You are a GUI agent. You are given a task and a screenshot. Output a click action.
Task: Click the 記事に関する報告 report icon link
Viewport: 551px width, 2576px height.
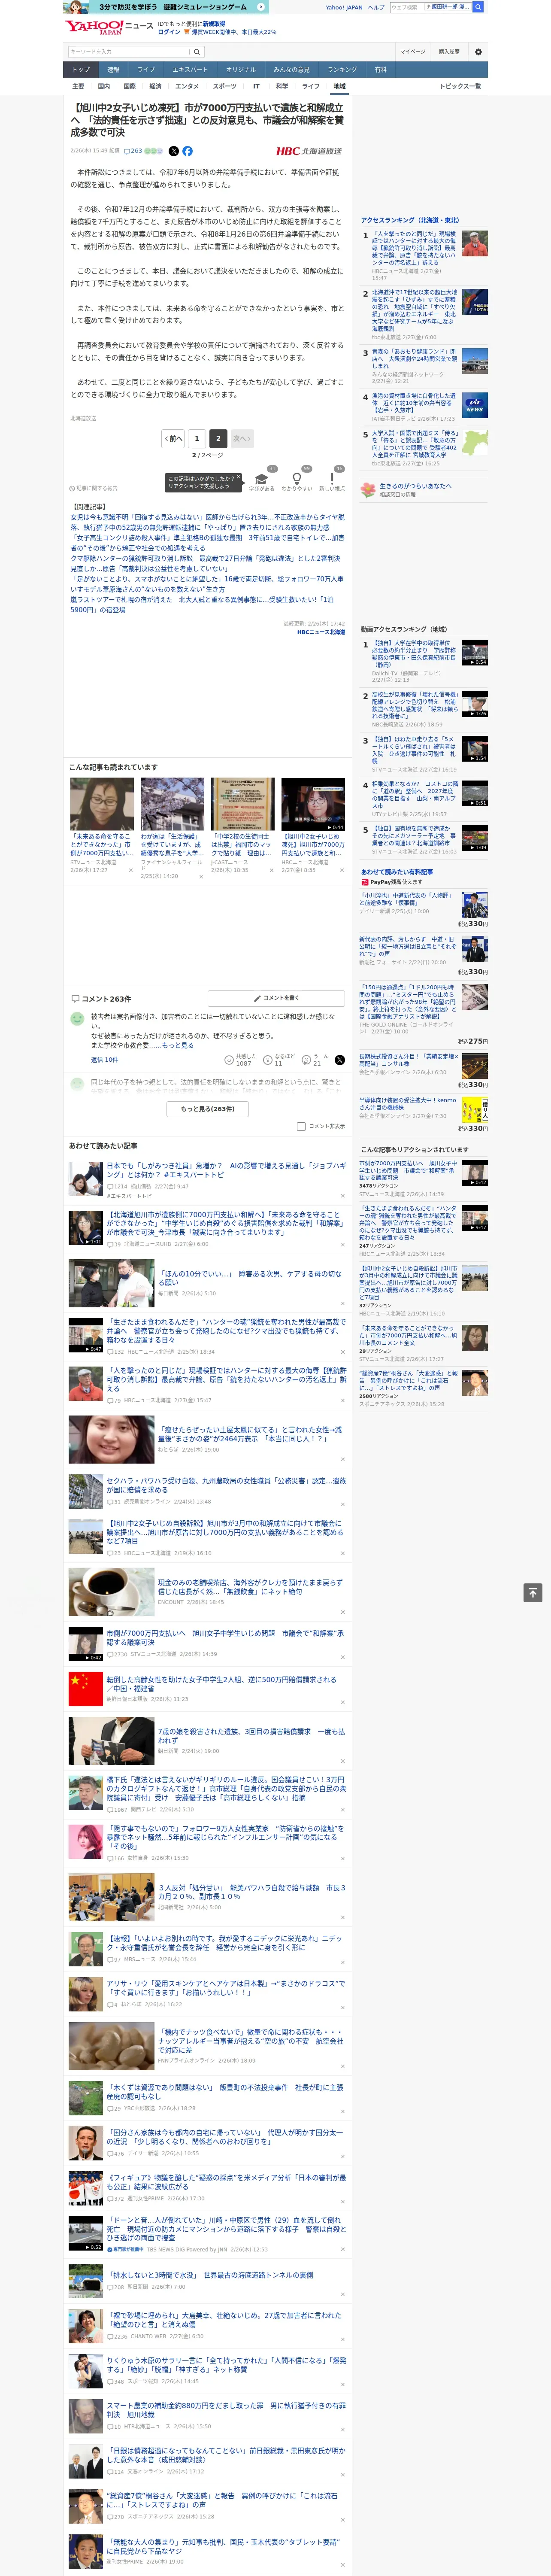pyautogui.click(x=94, y=488)
